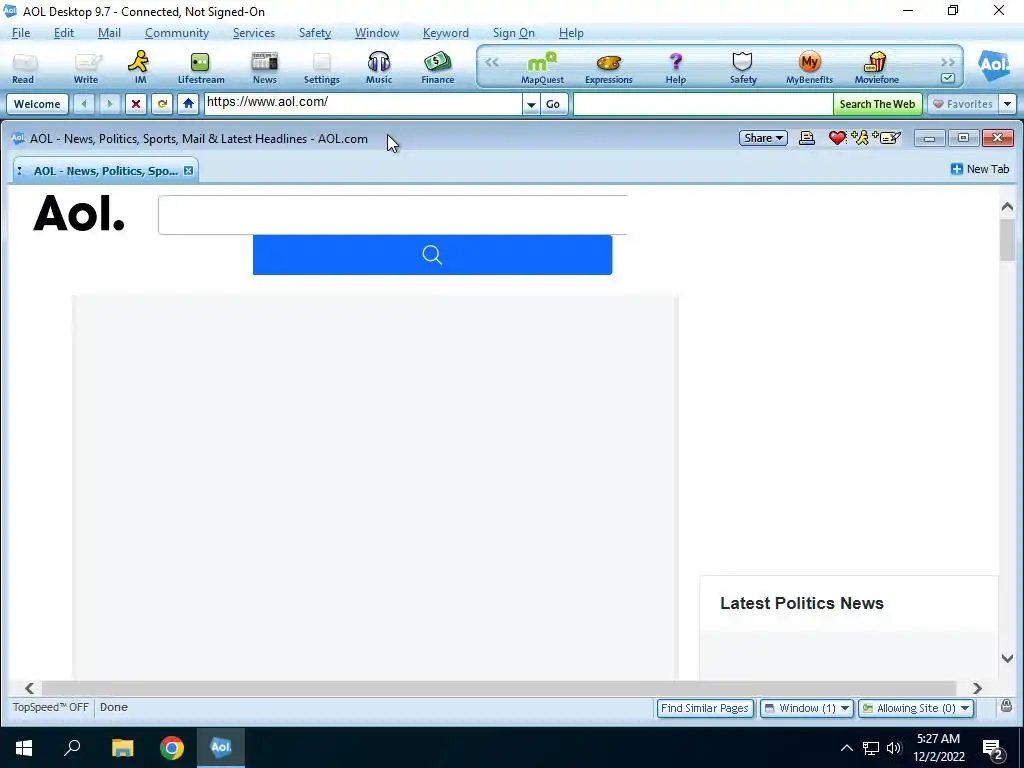Click the horizontal scrollbar right arrow
The height and width of the screenshot is (768, 1024).
pos(977,688)
